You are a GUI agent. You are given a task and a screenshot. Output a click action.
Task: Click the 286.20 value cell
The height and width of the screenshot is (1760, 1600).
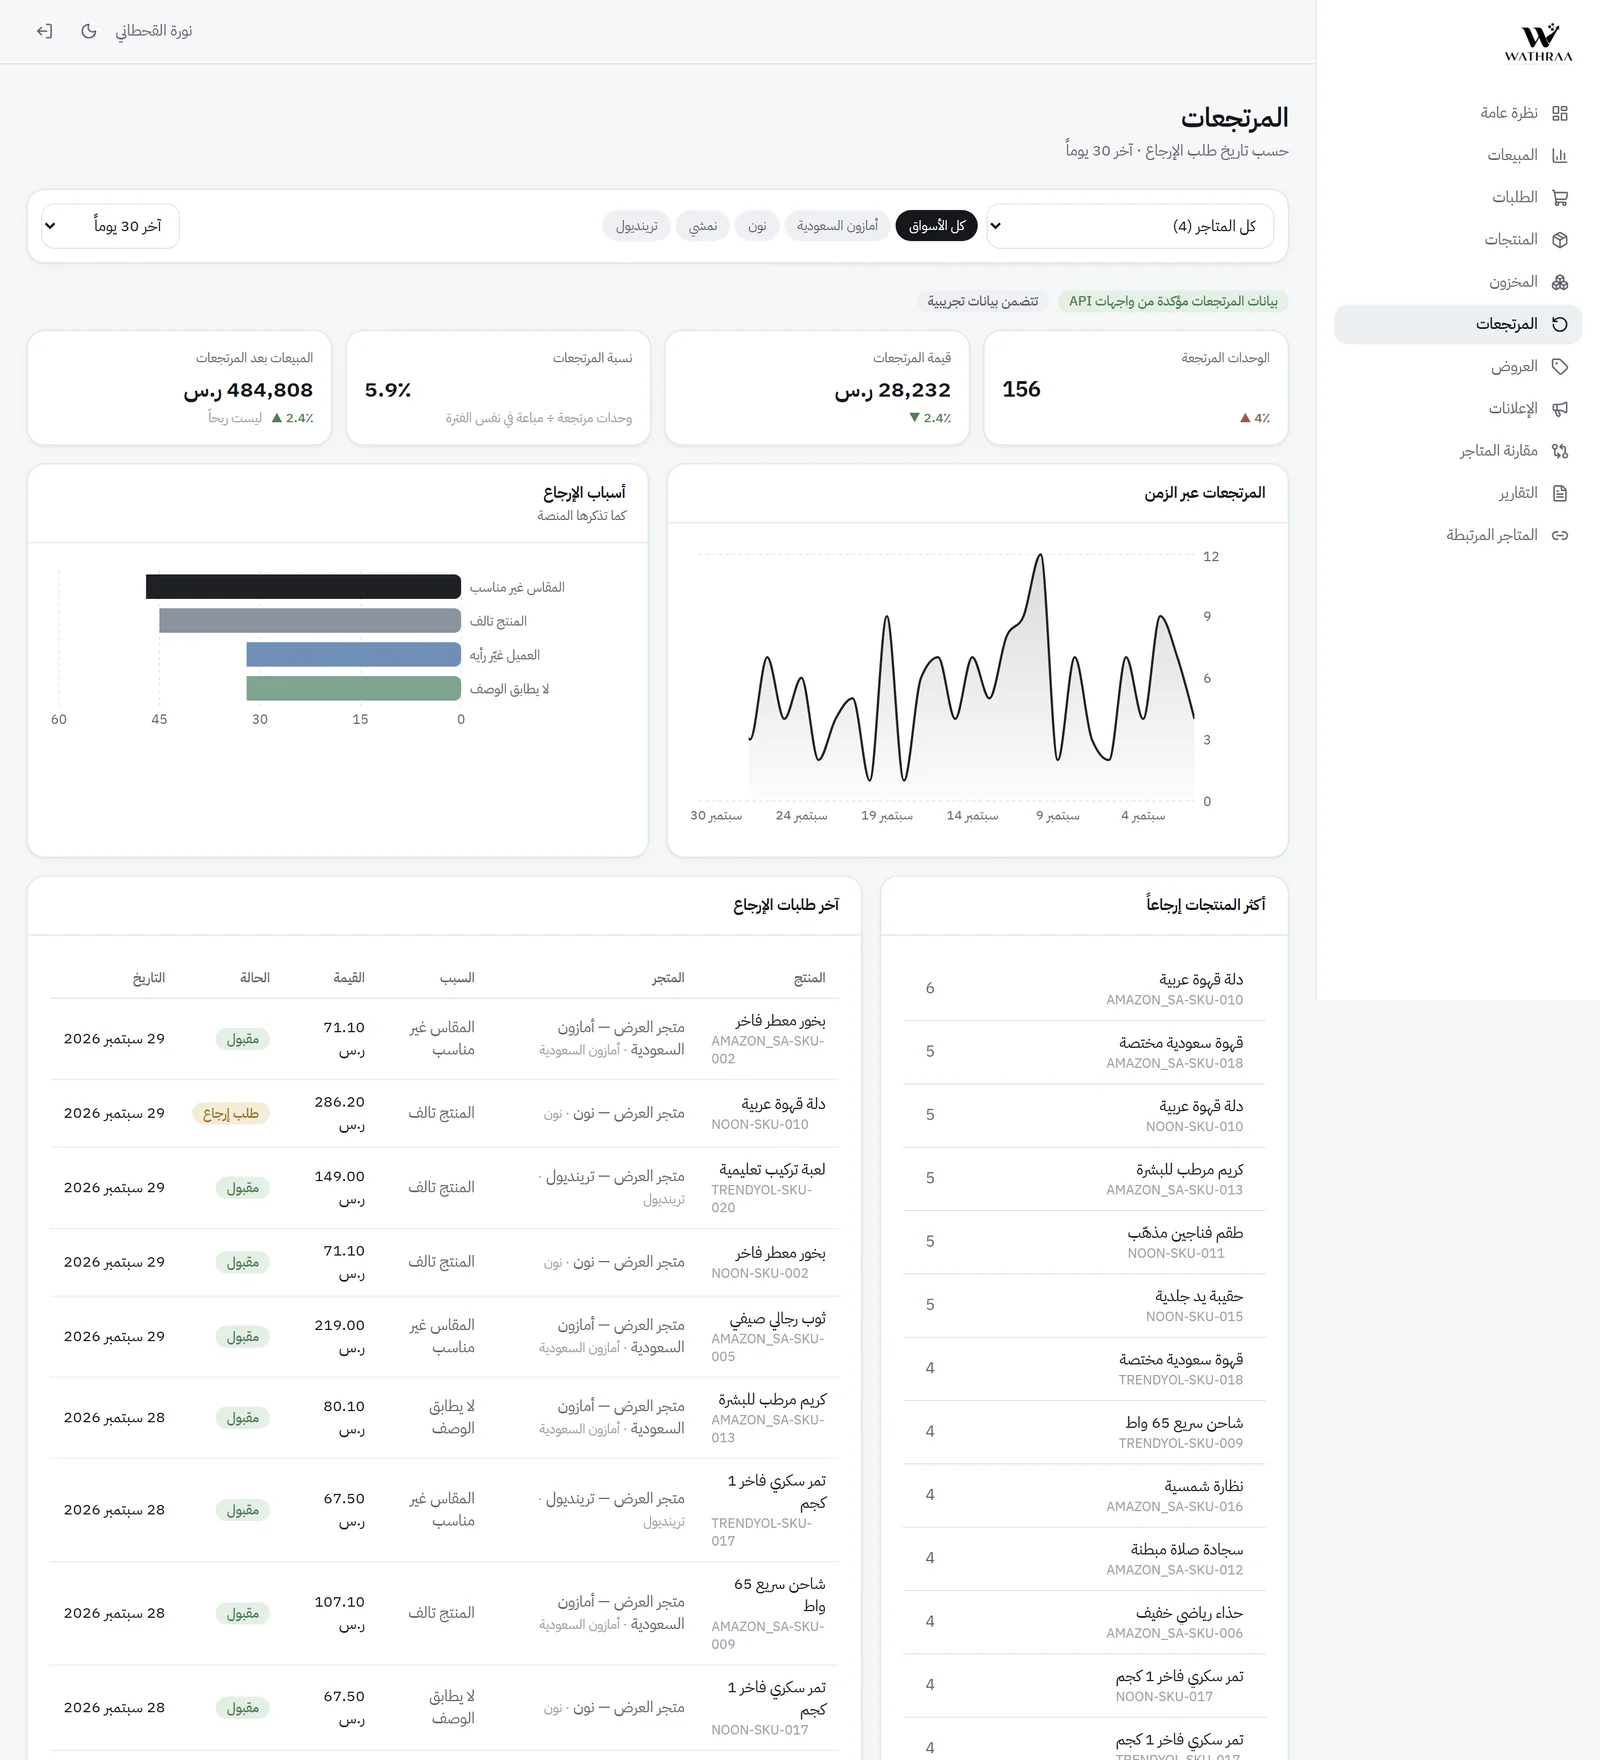coord(340,1113)
